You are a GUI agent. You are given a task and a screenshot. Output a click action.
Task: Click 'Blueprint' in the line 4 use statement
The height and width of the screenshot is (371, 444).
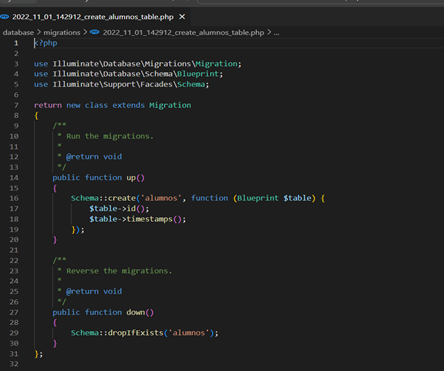coord(198,74)
